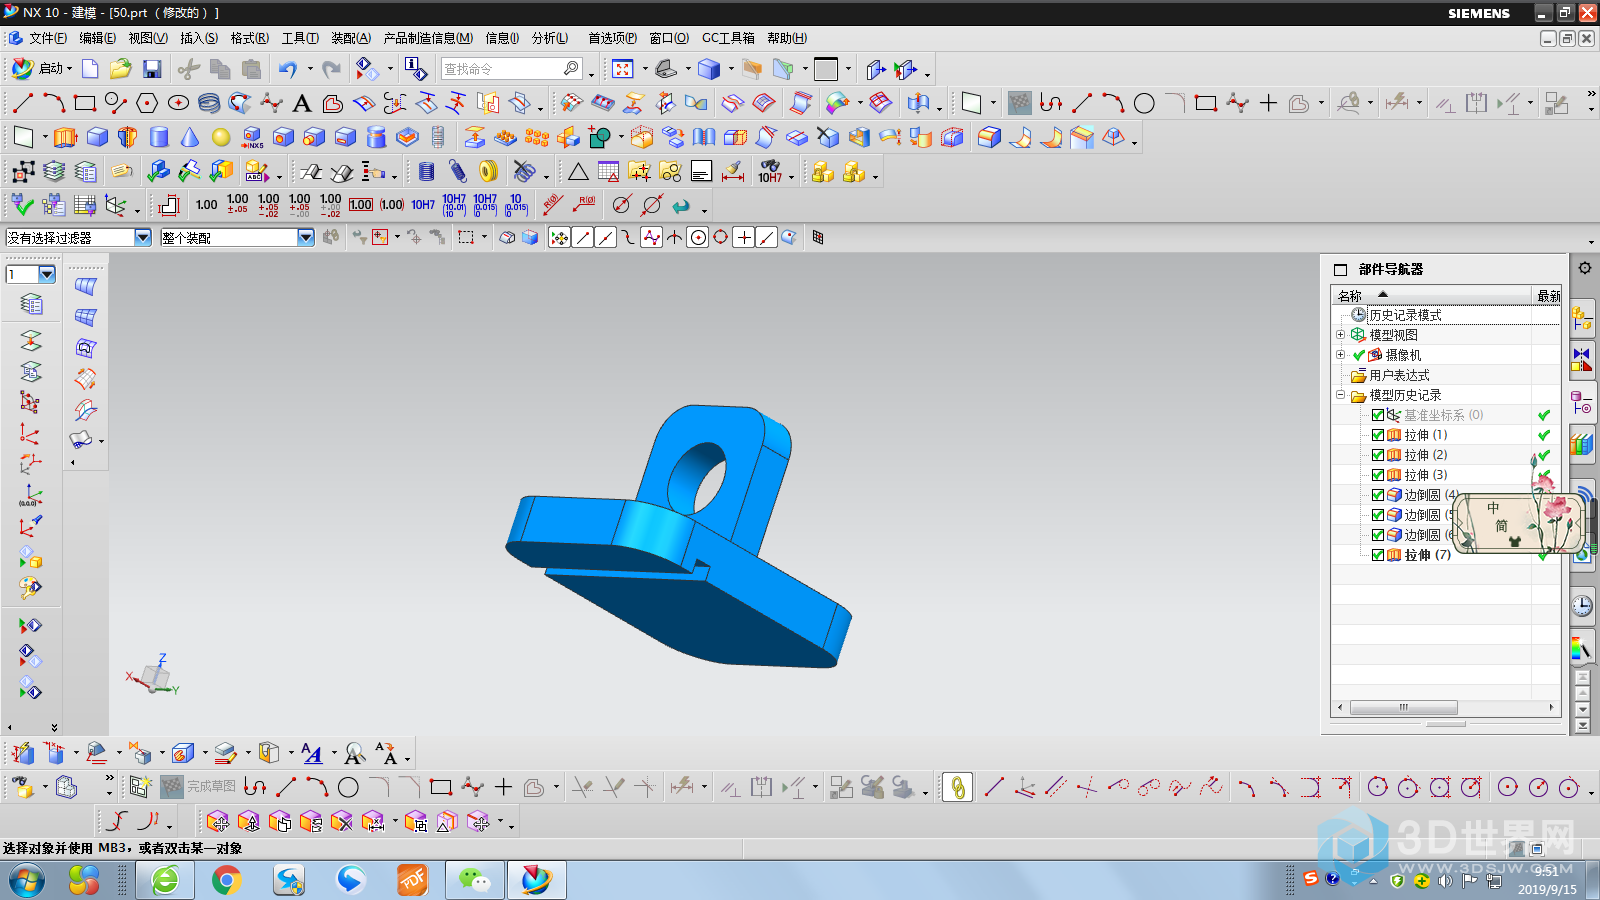This screenshot has width=1600, height=900.
Task: Click the Line tool in top curve toolbar
Action: (23, 103)
